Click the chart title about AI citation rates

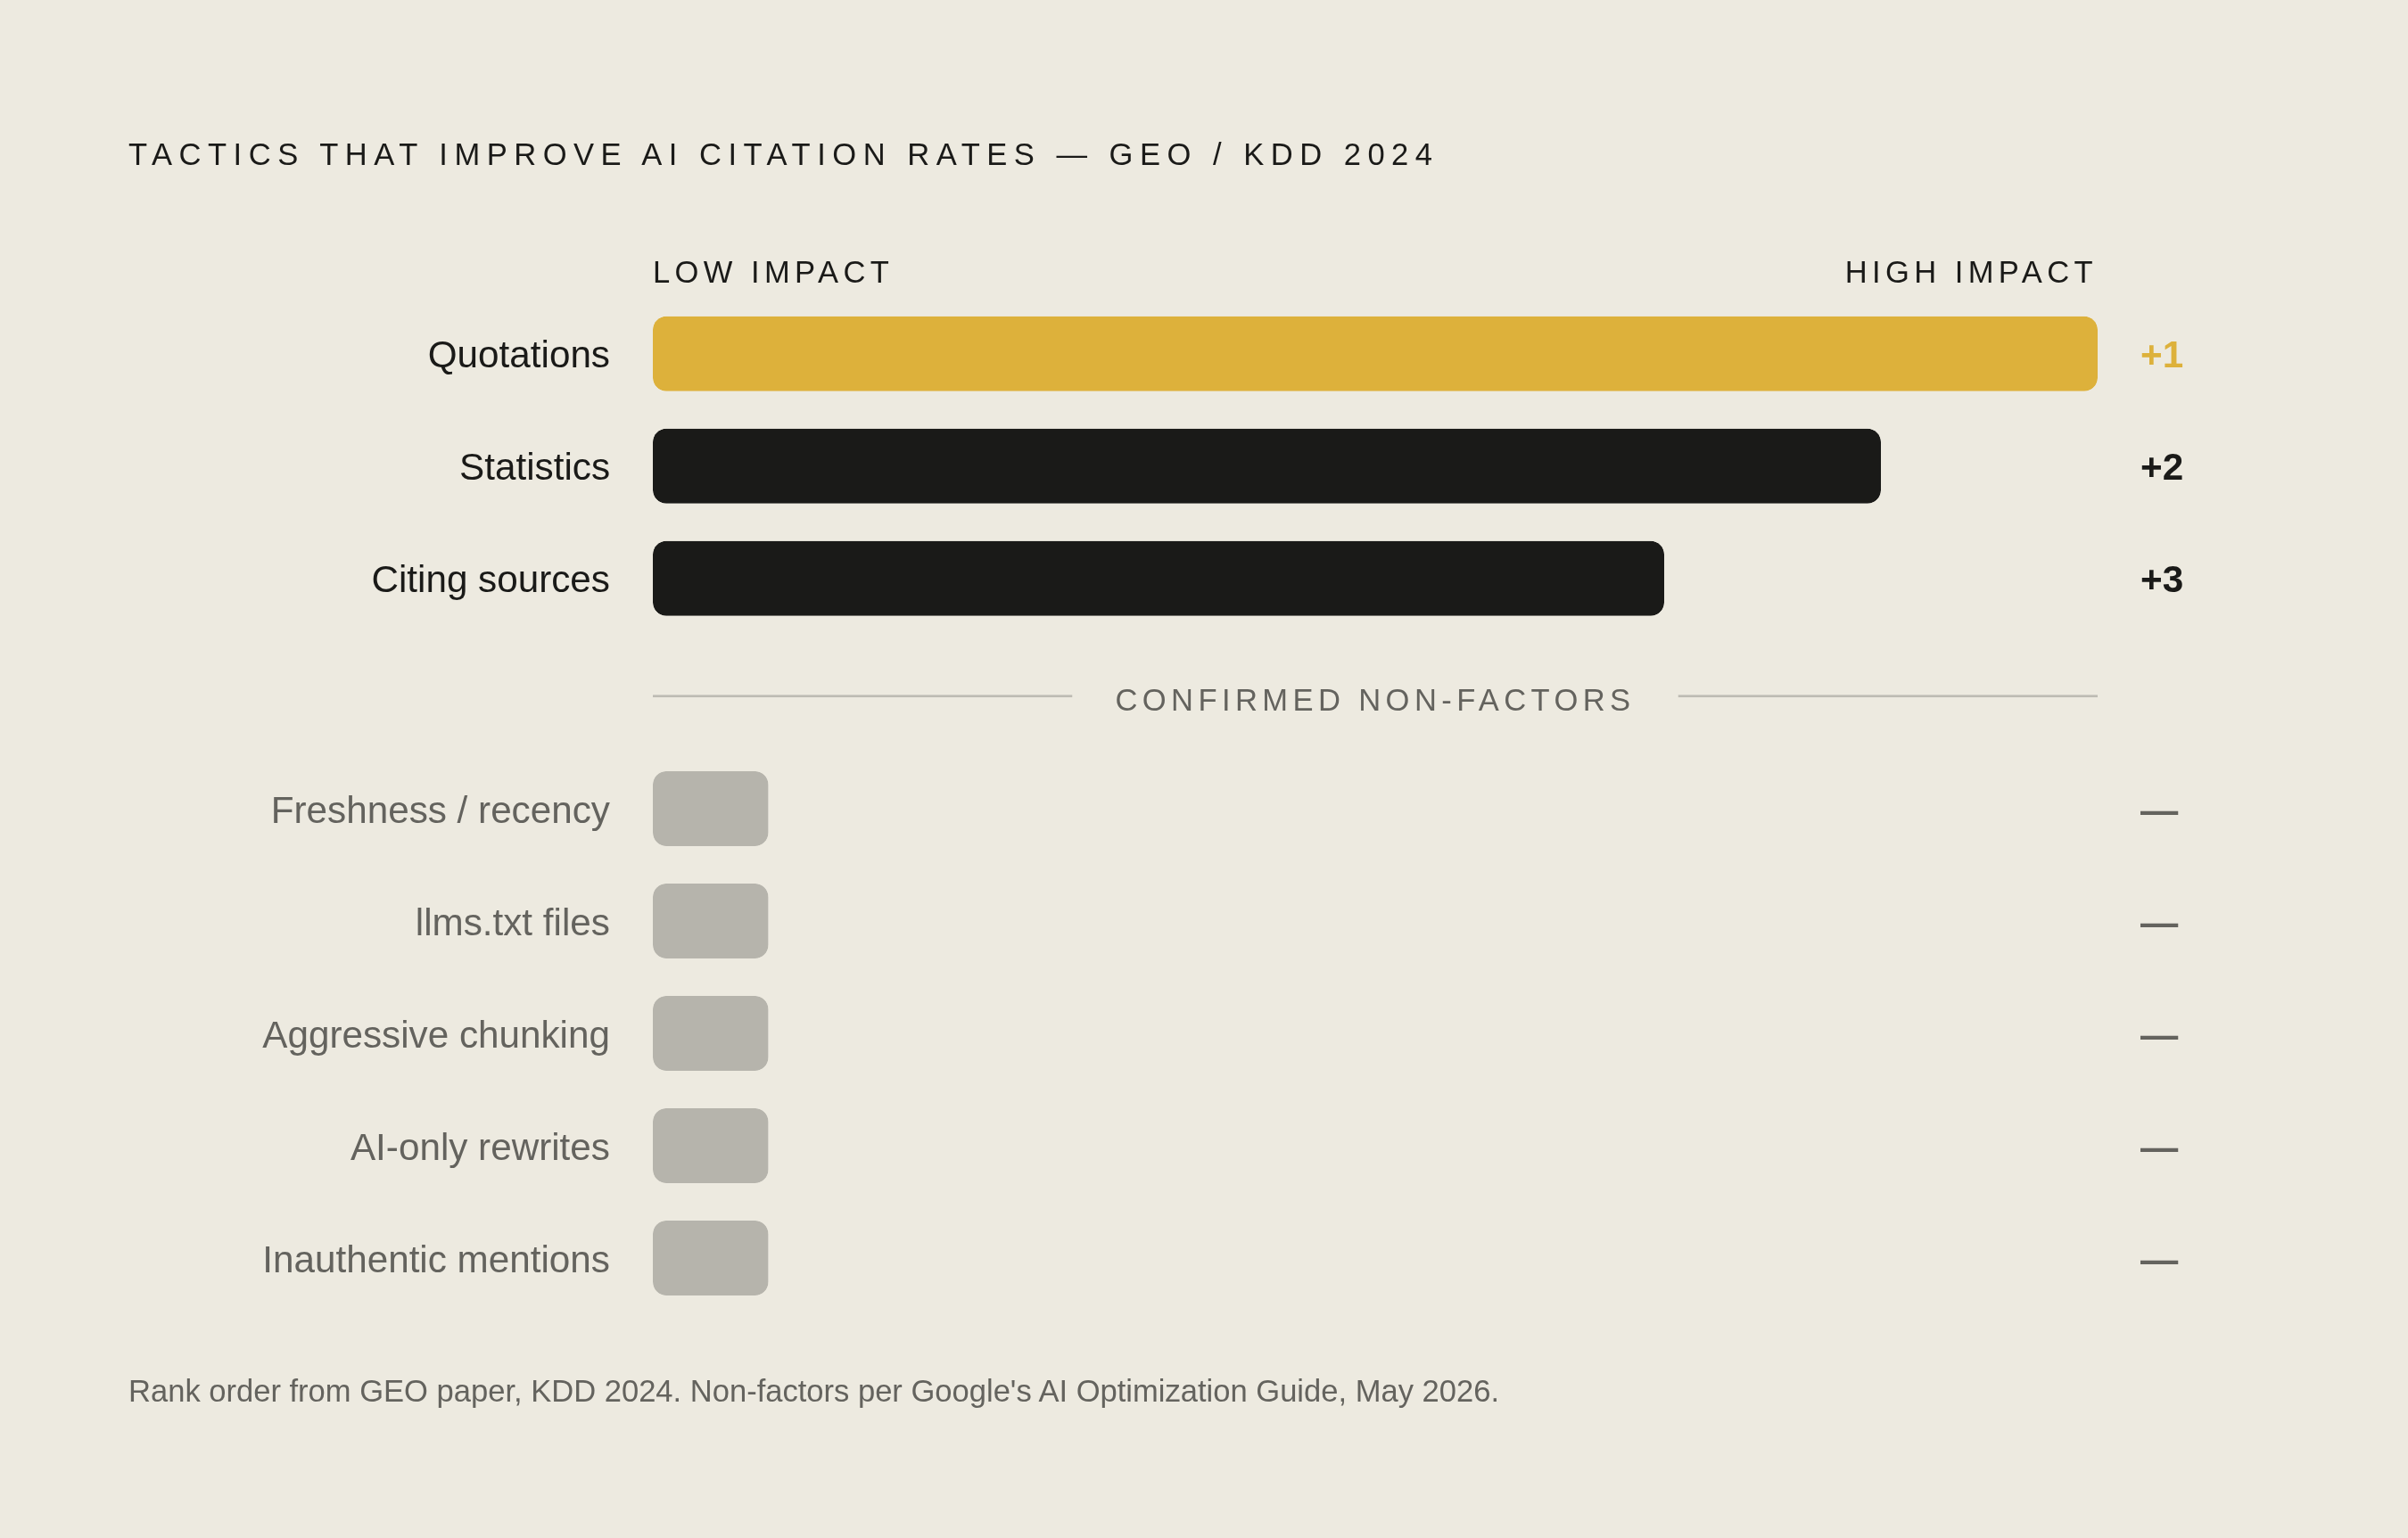click(x=782, y=155)
